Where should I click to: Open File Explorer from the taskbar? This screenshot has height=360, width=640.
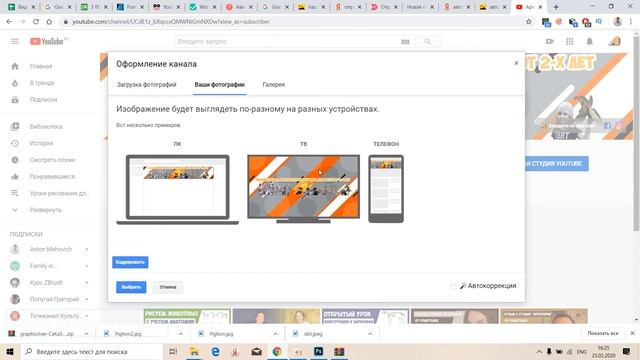pos(194,351)
